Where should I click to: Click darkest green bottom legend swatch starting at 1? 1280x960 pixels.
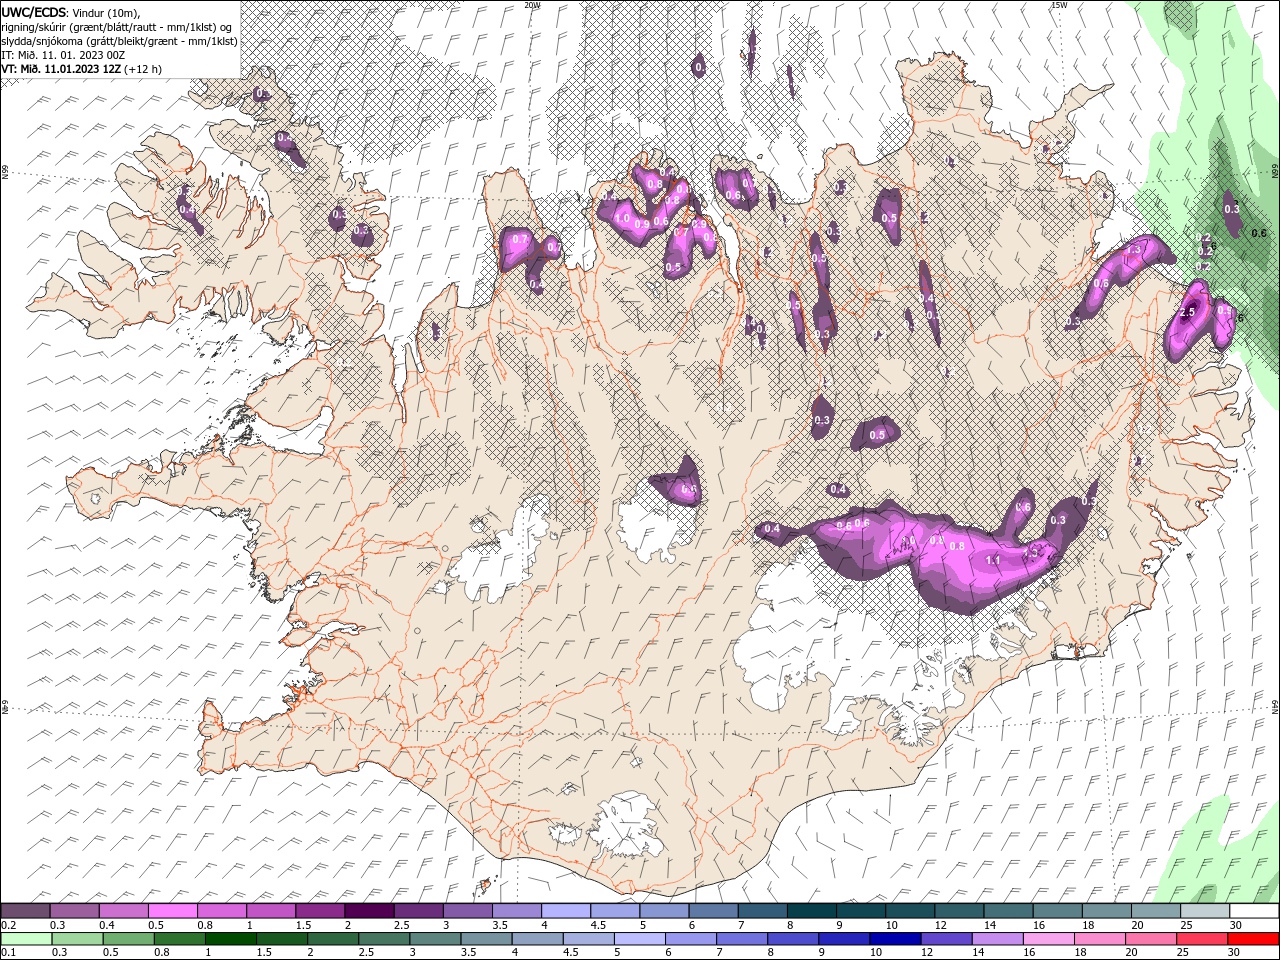(x=231, y=939)
